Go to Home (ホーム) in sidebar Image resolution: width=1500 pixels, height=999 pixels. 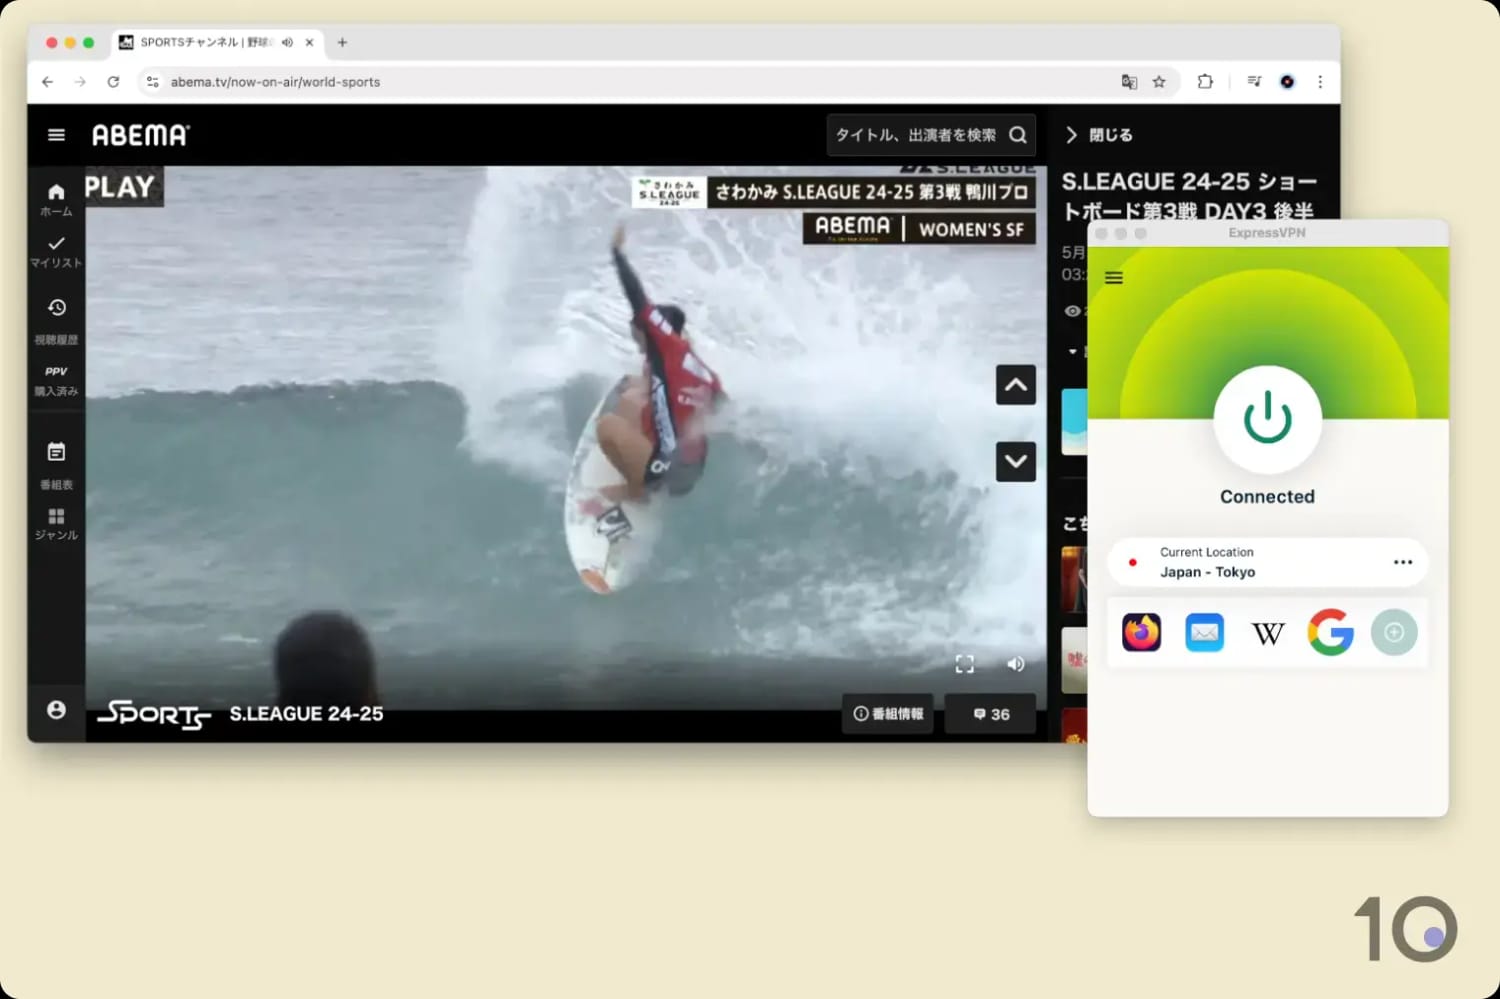tap(56, 199)
